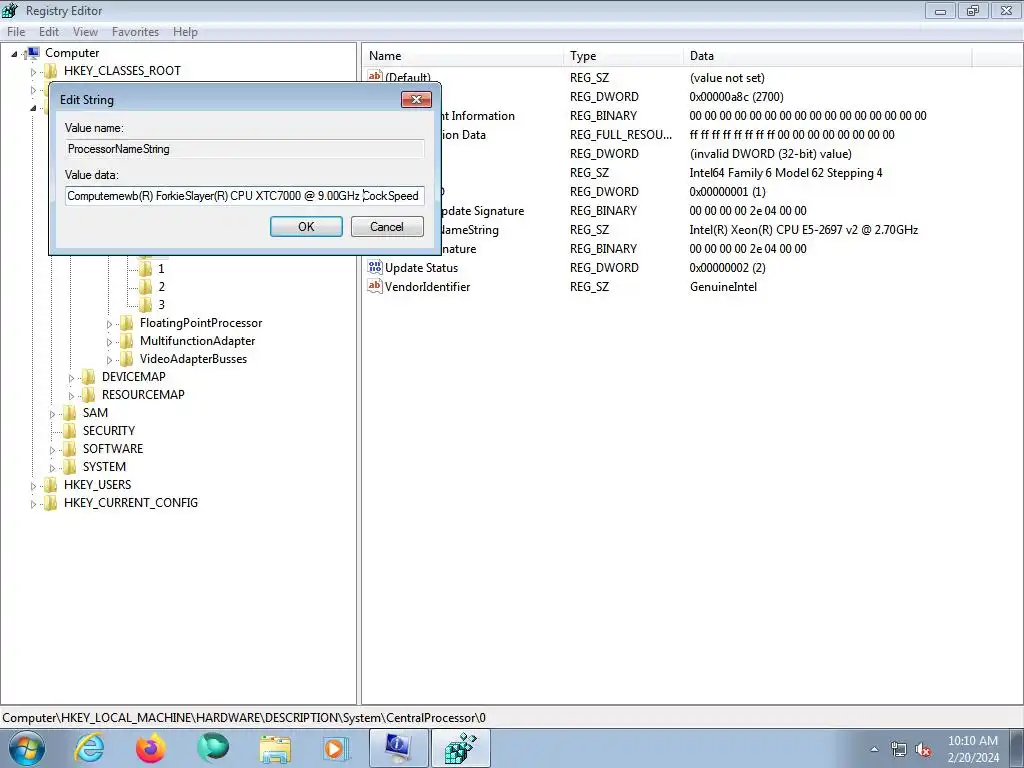This screenshot has height=768, width=1024.
Task: Open the Edit menu
Action: (x=49, y=31)
